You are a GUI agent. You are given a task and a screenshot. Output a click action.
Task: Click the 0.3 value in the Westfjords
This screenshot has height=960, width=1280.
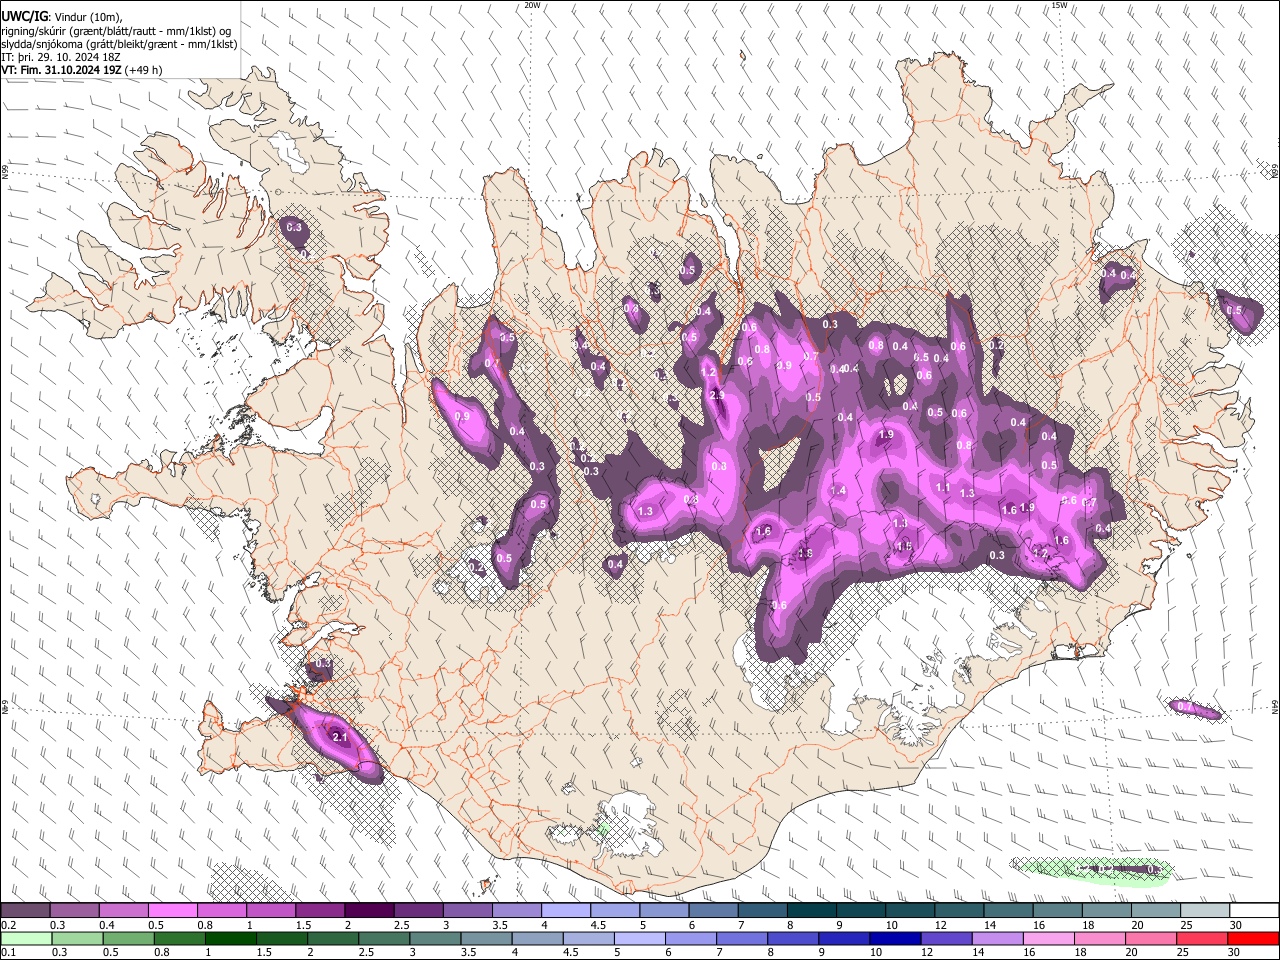click(x=294, y=228)
